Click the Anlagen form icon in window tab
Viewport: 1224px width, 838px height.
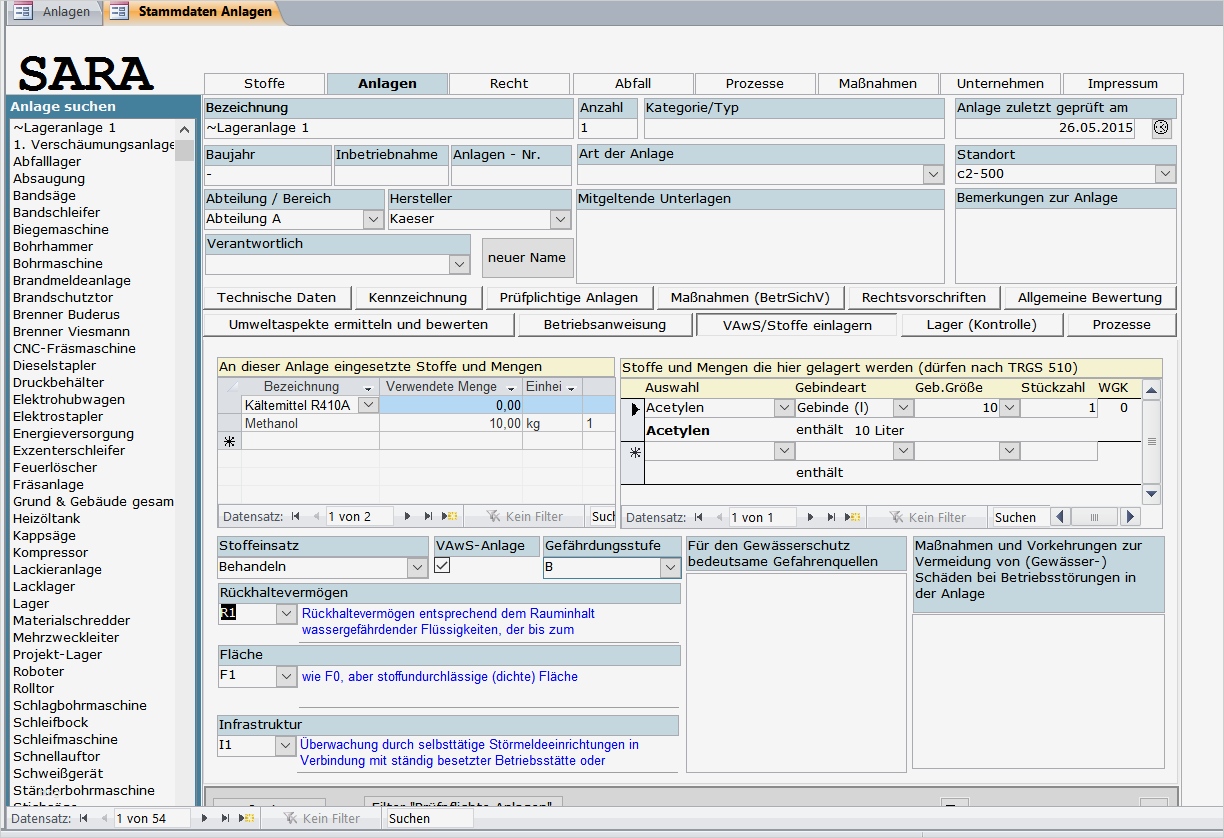tap(23, 12)
